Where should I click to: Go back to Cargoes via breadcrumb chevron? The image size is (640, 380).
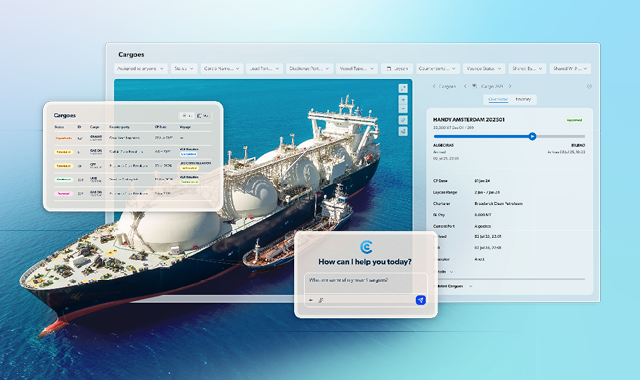coord(434,87)
